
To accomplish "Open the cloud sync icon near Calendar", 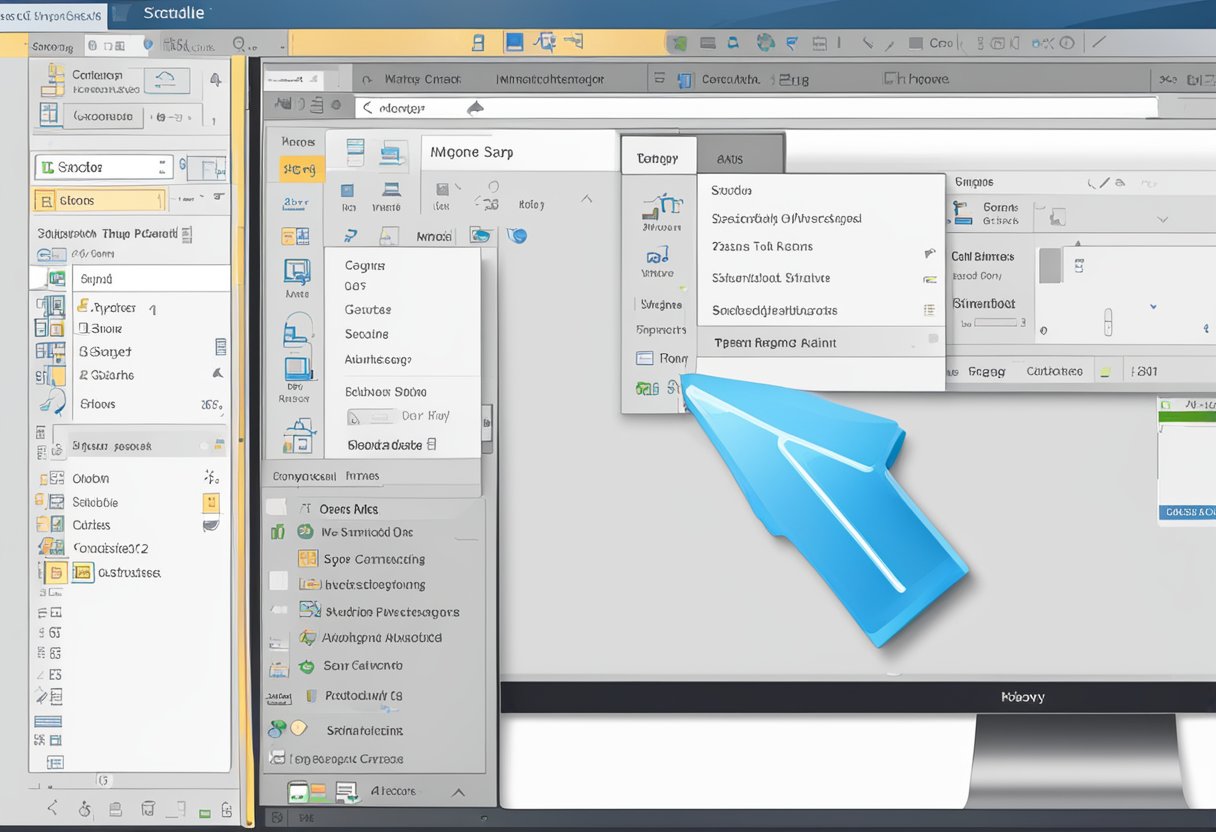I will click(167, 82).
